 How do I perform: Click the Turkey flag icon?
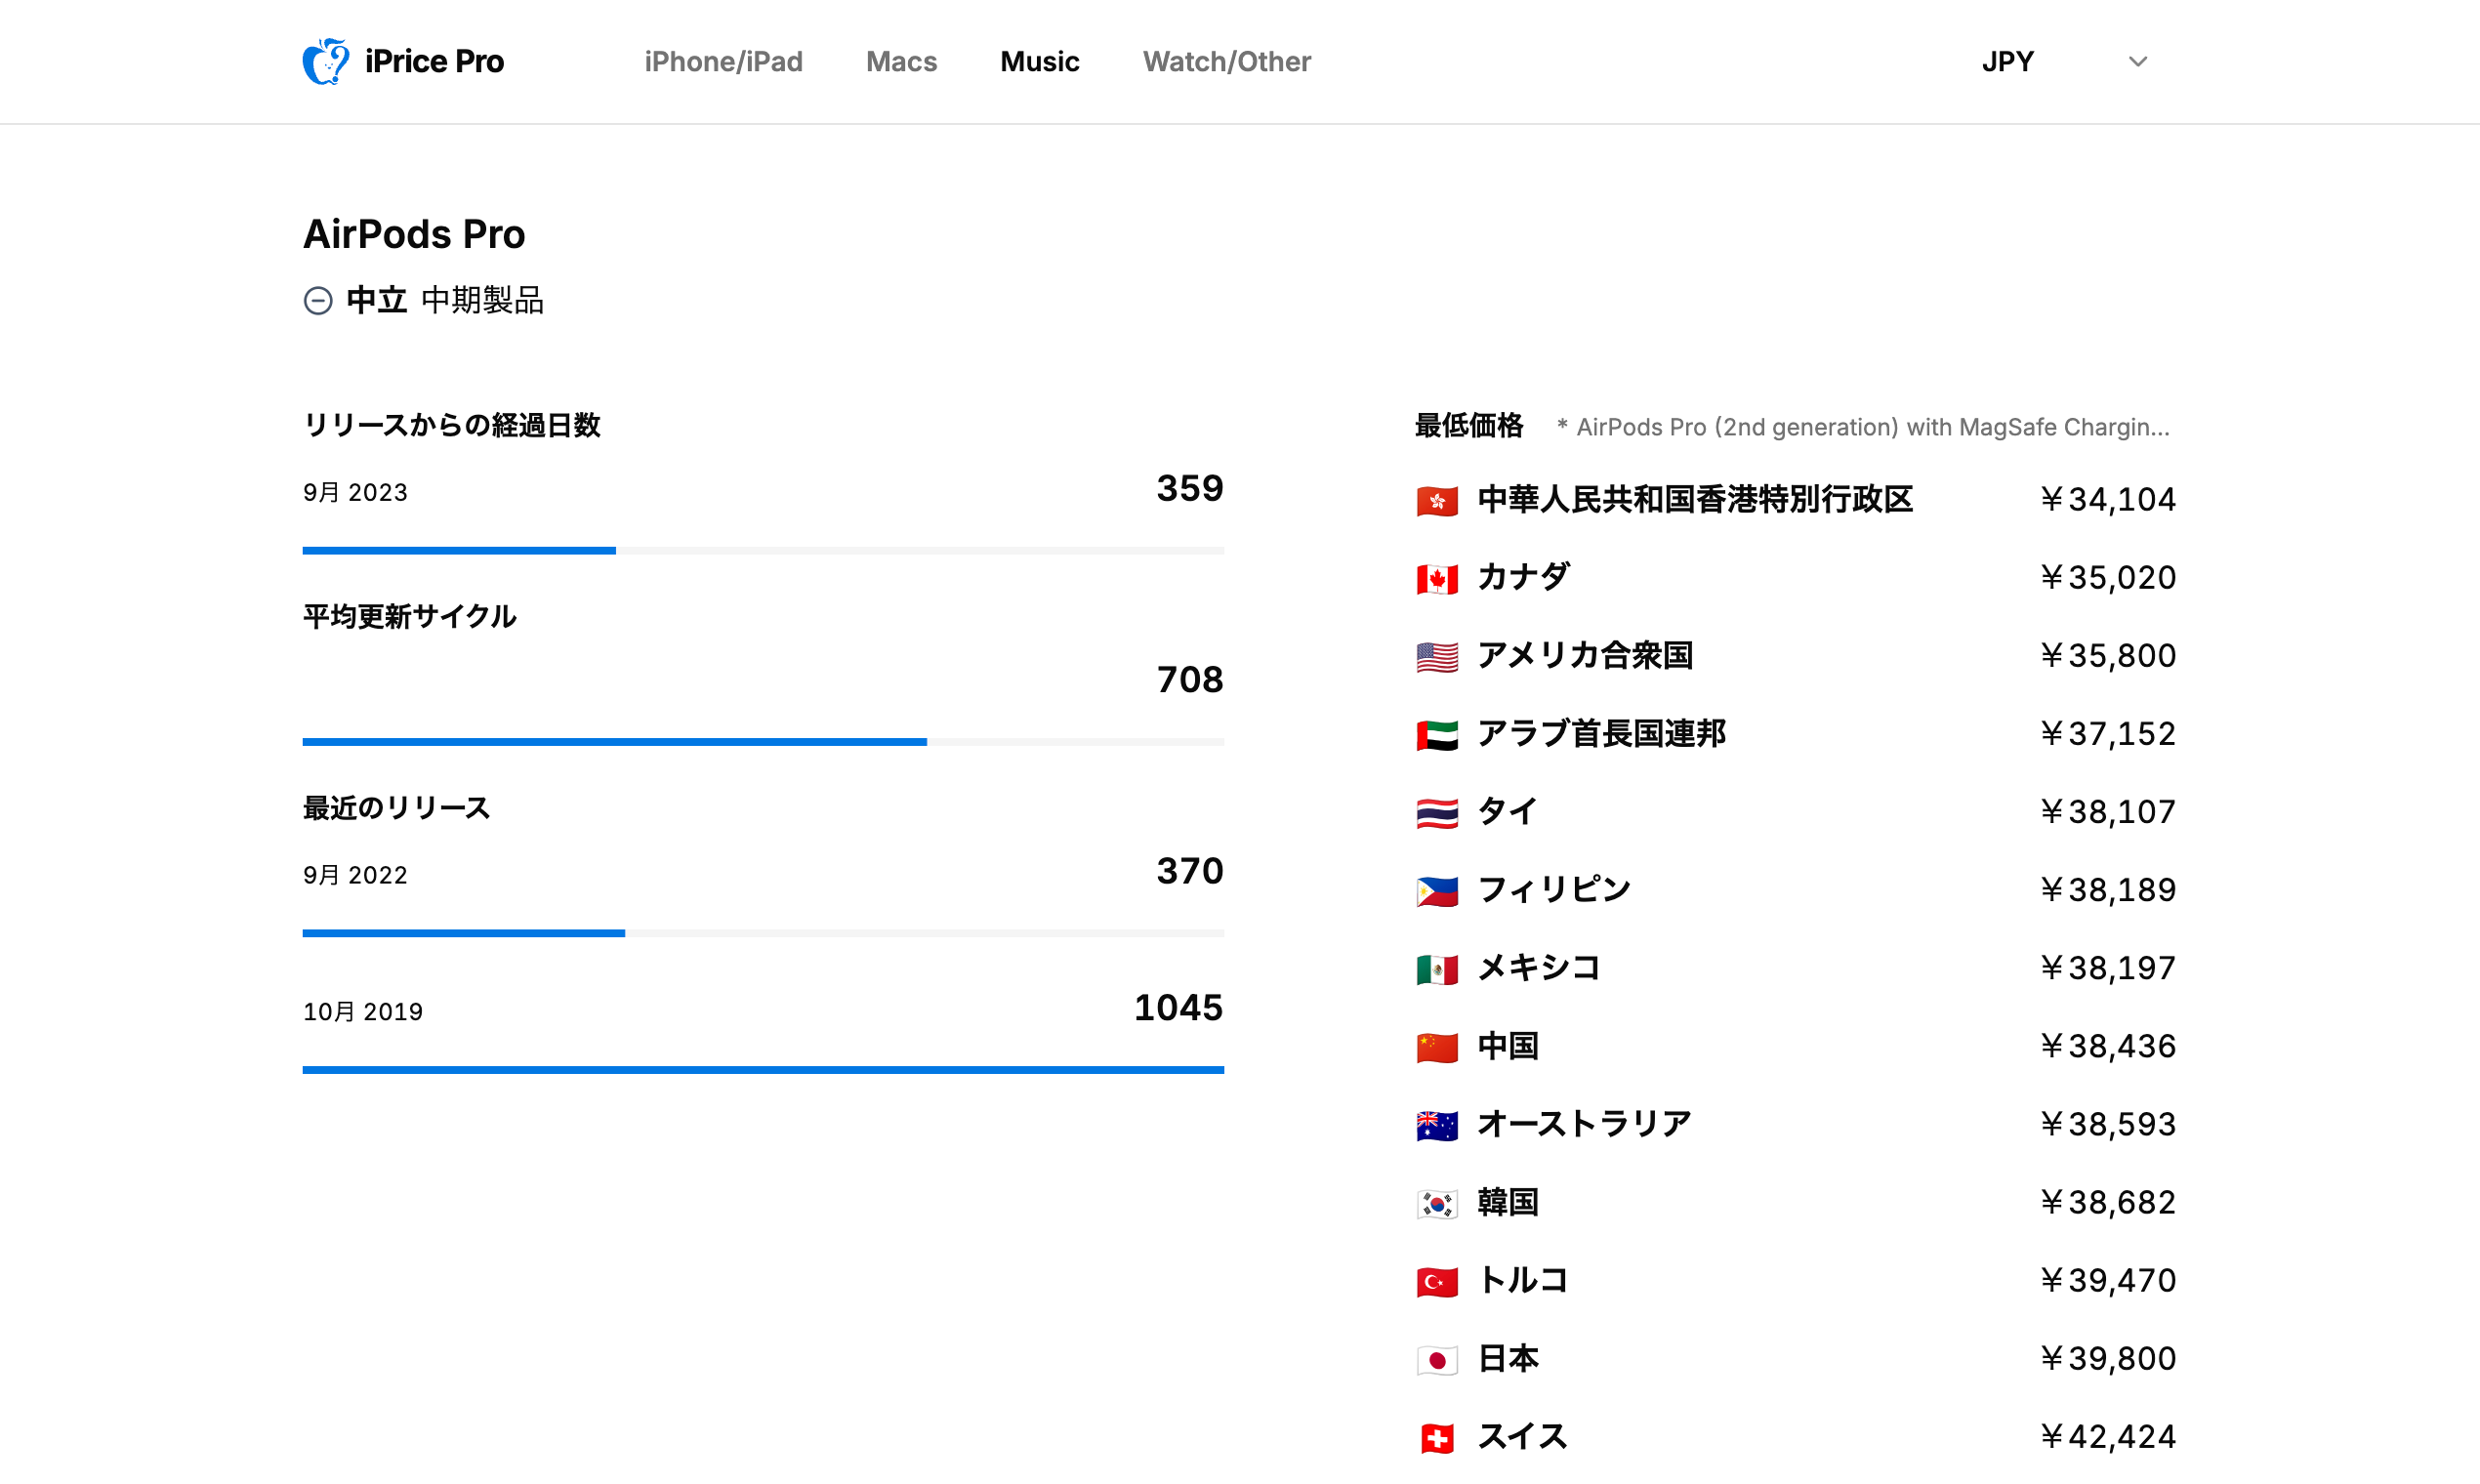coord(1436,1281)
